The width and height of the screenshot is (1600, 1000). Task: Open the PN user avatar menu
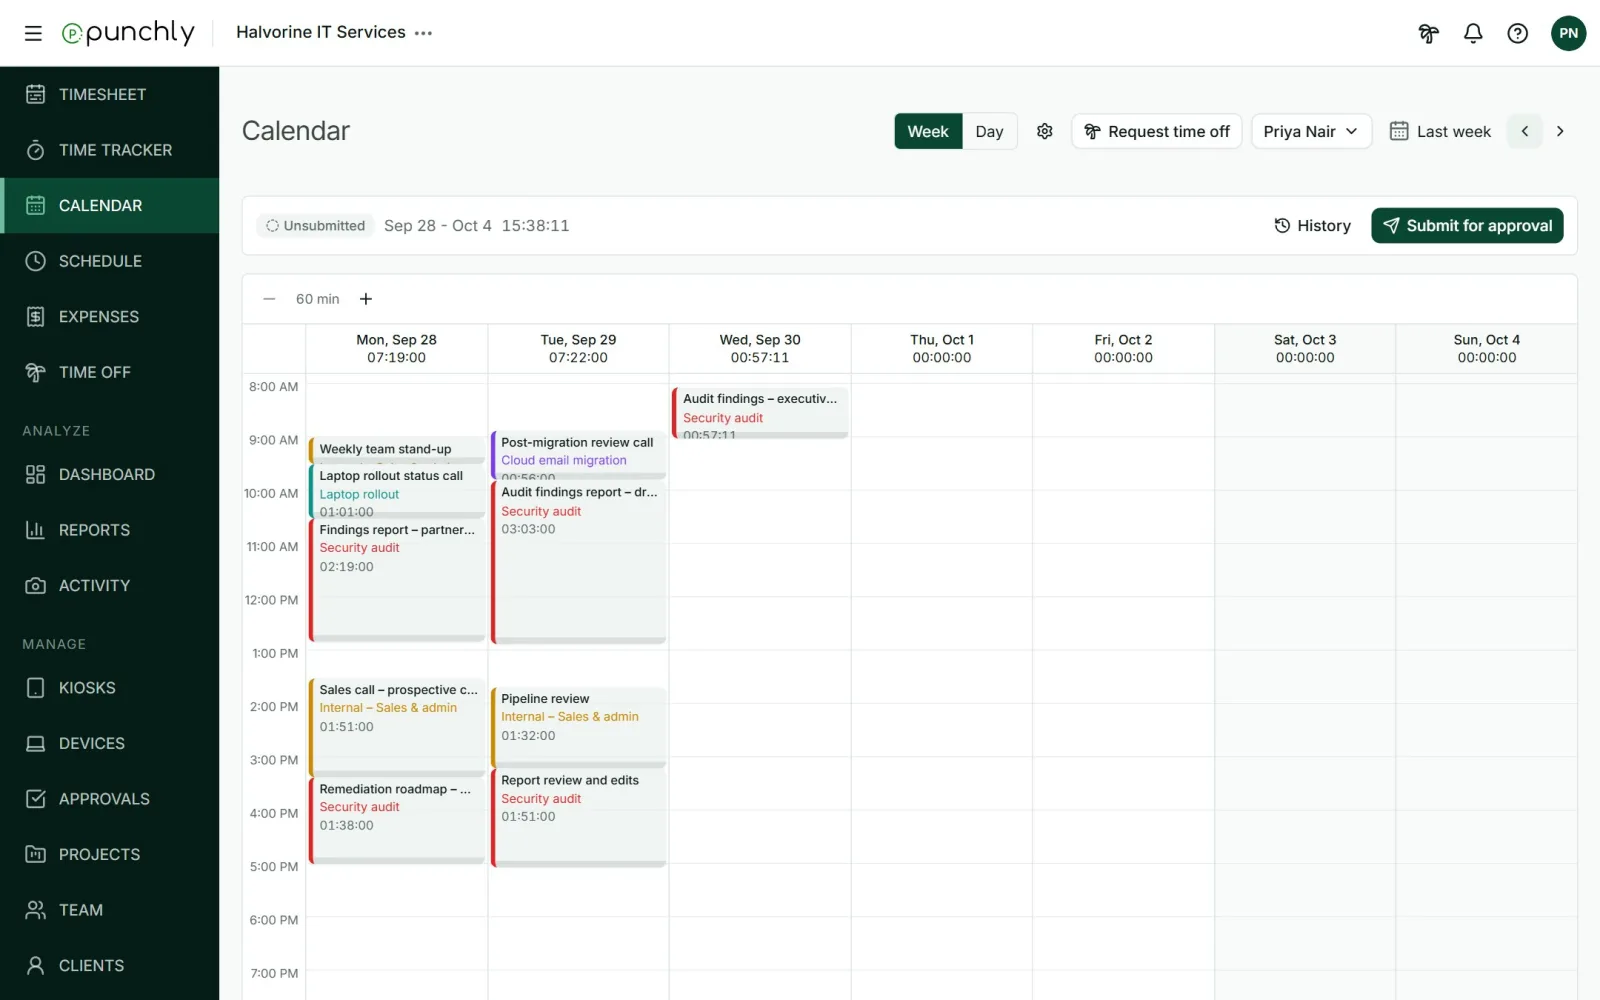pyautogui.click(x=1568, y=33)
